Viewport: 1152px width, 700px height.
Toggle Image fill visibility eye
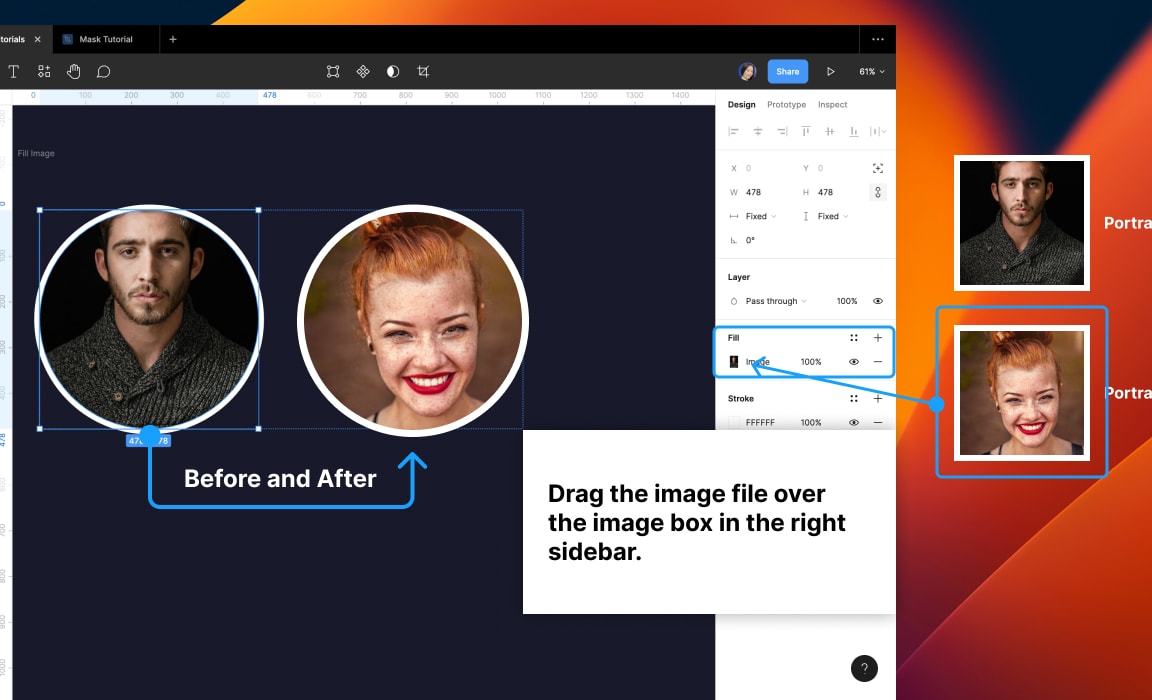click(854, 362)
